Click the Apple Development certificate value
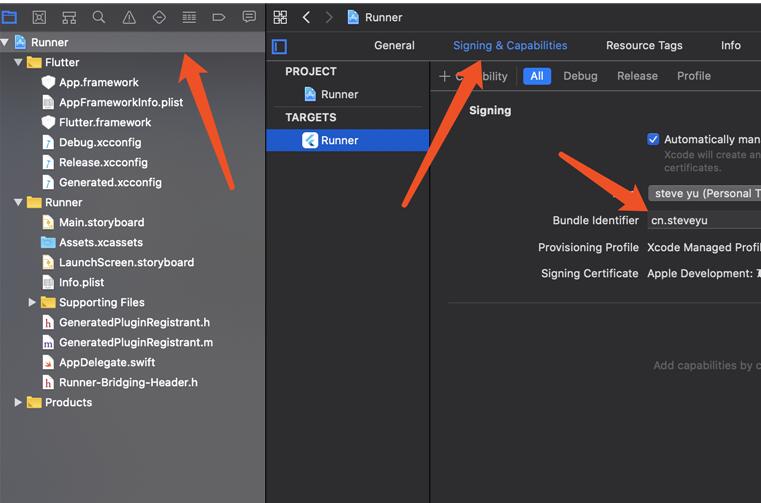 [x=704, y=273]
